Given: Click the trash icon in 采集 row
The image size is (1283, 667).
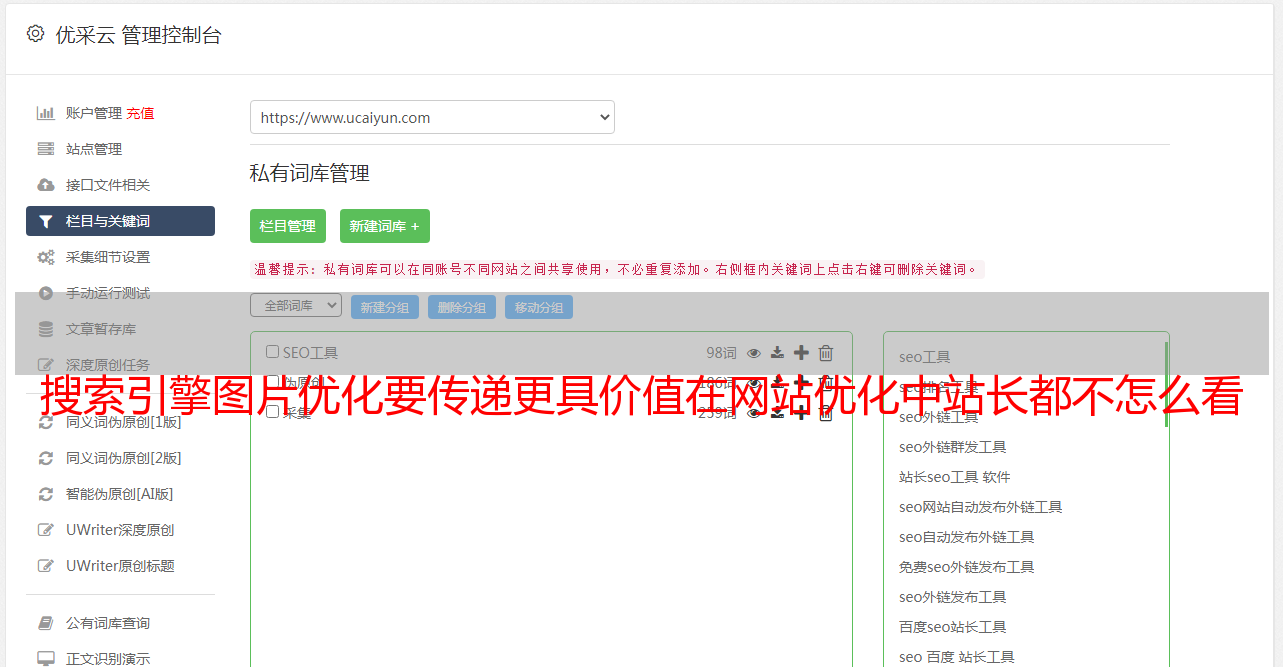Looking at the screenshot, I should coord(826,412).
